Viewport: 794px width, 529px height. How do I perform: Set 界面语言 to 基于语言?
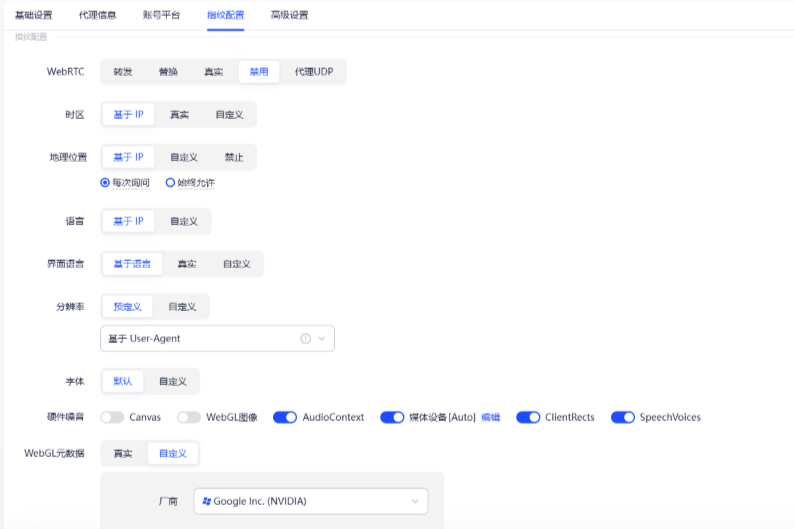(x=132, y=264)
